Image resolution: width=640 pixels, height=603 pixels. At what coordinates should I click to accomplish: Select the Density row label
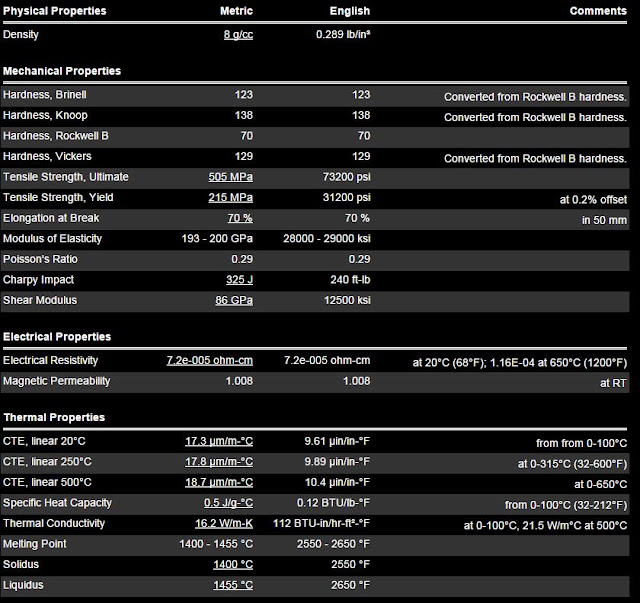21,35
